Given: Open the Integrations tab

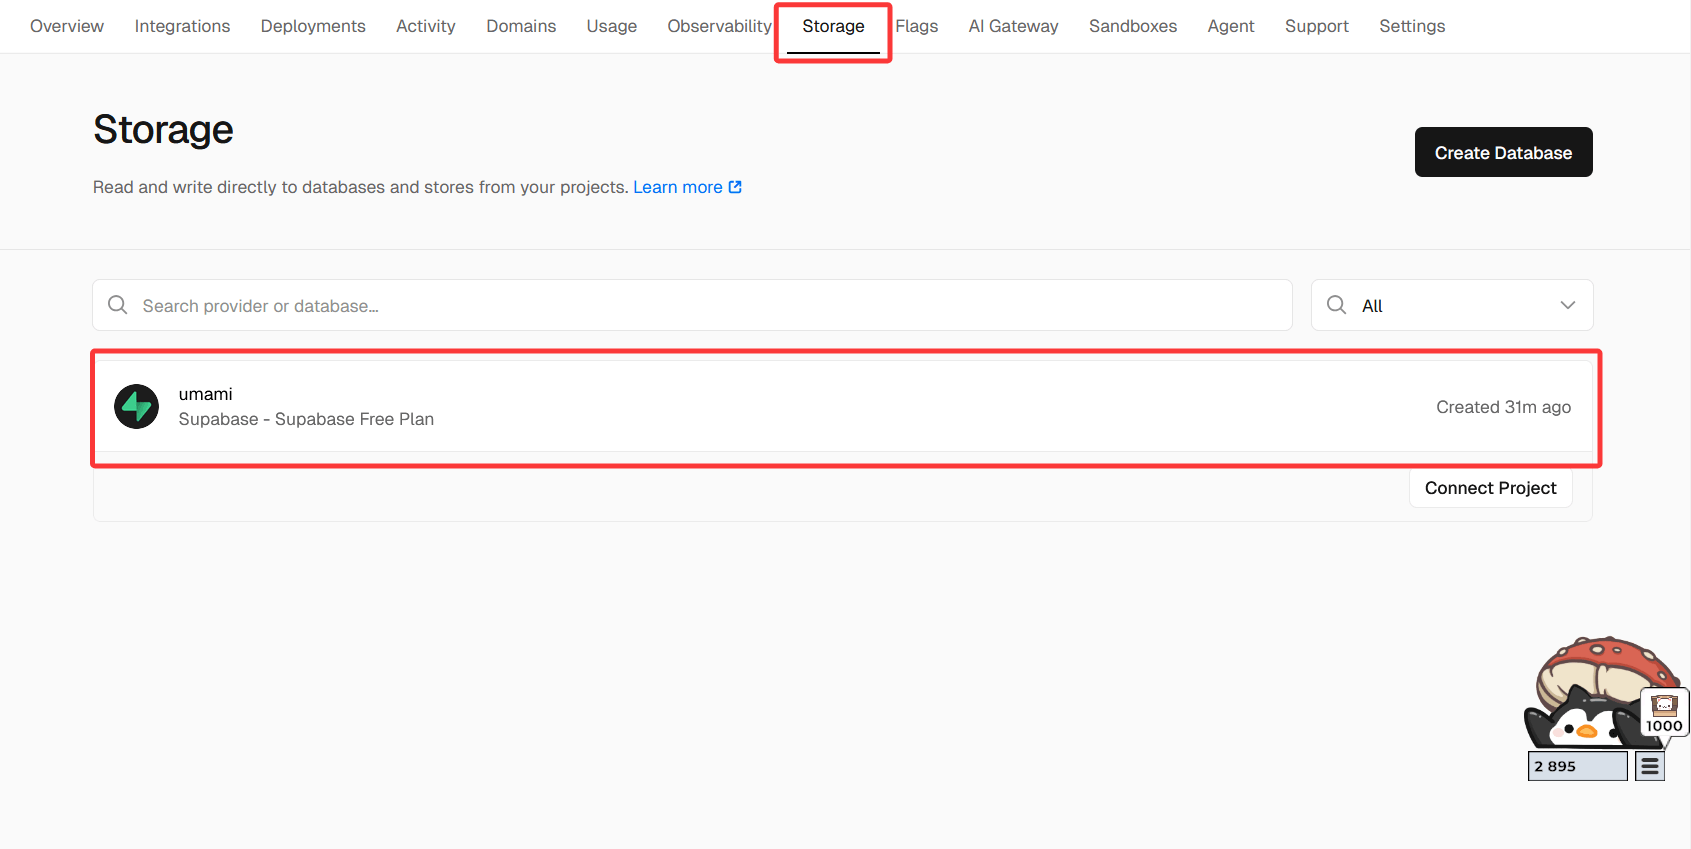Looking at the screenshot, I should tap(182, 26).
